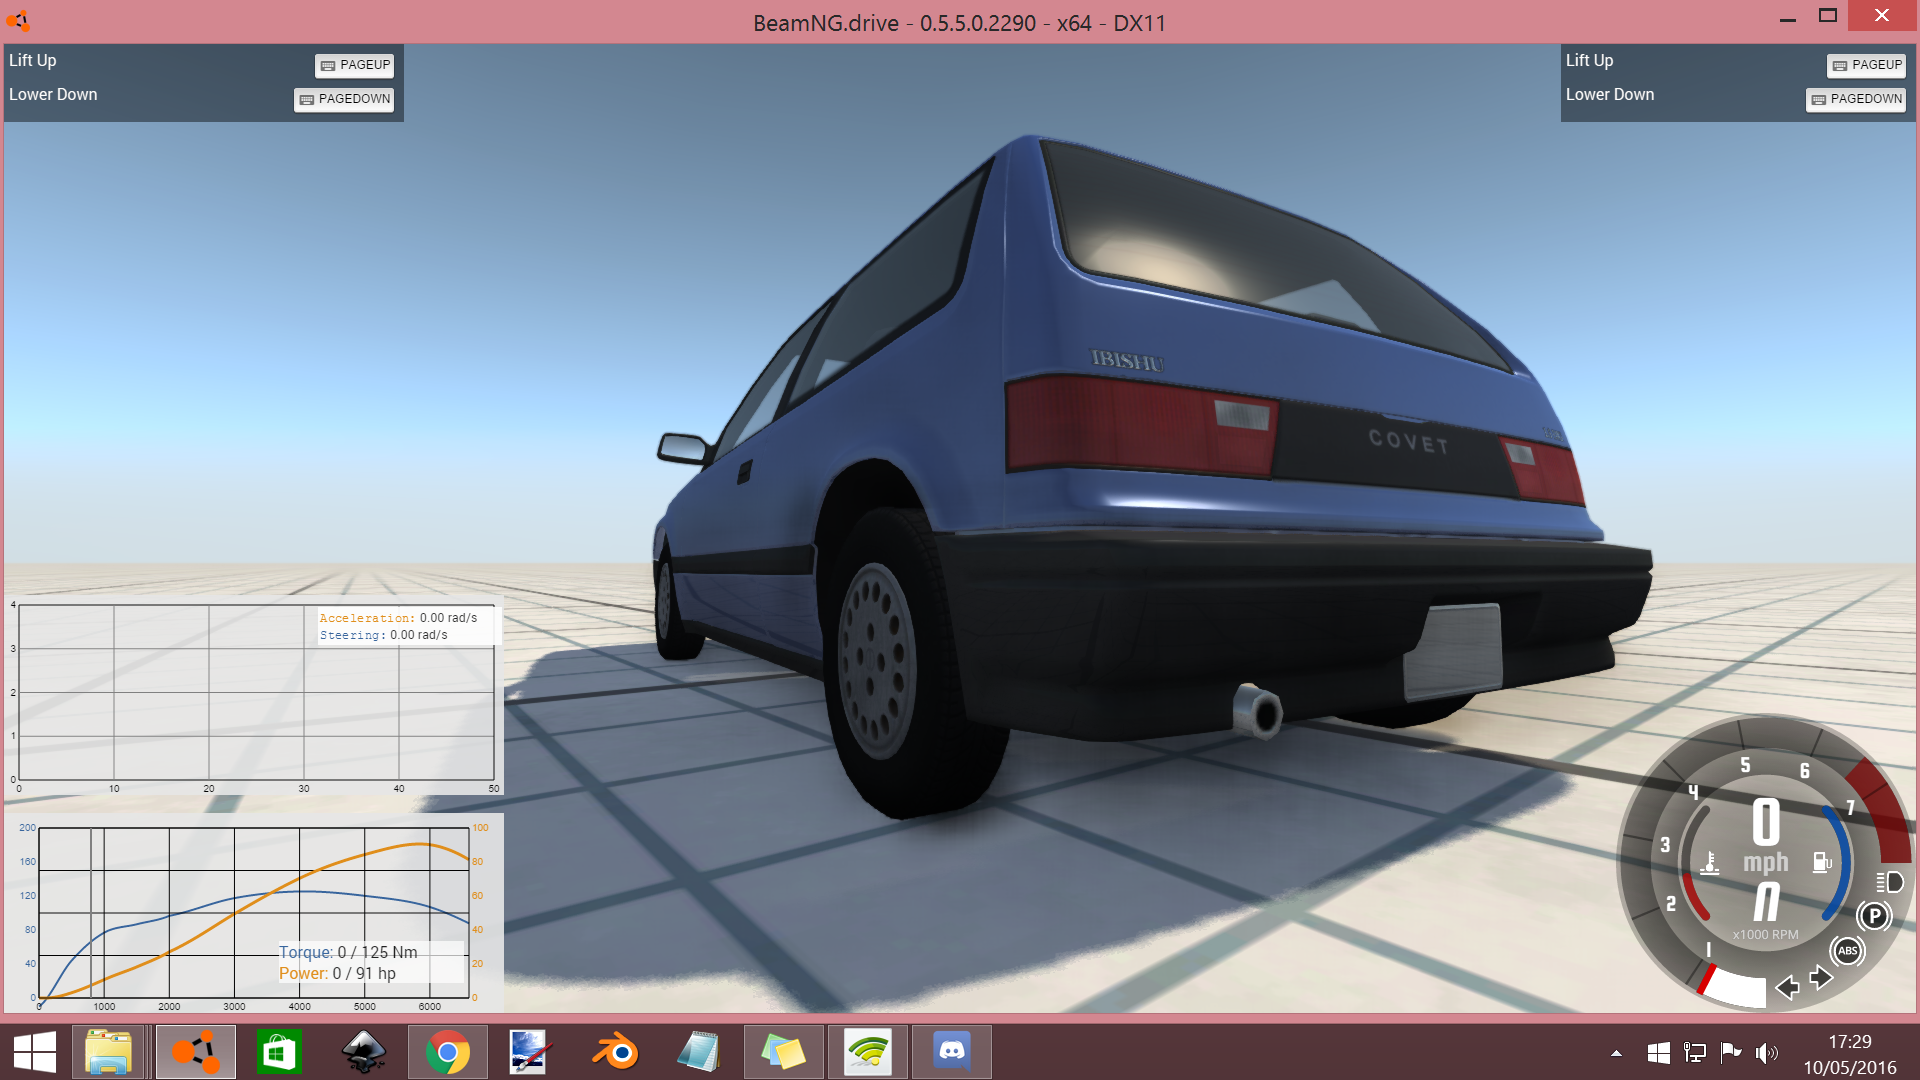Click the headlight indicator icon on gauge
The image size is (1920, 1080).
1889,882
